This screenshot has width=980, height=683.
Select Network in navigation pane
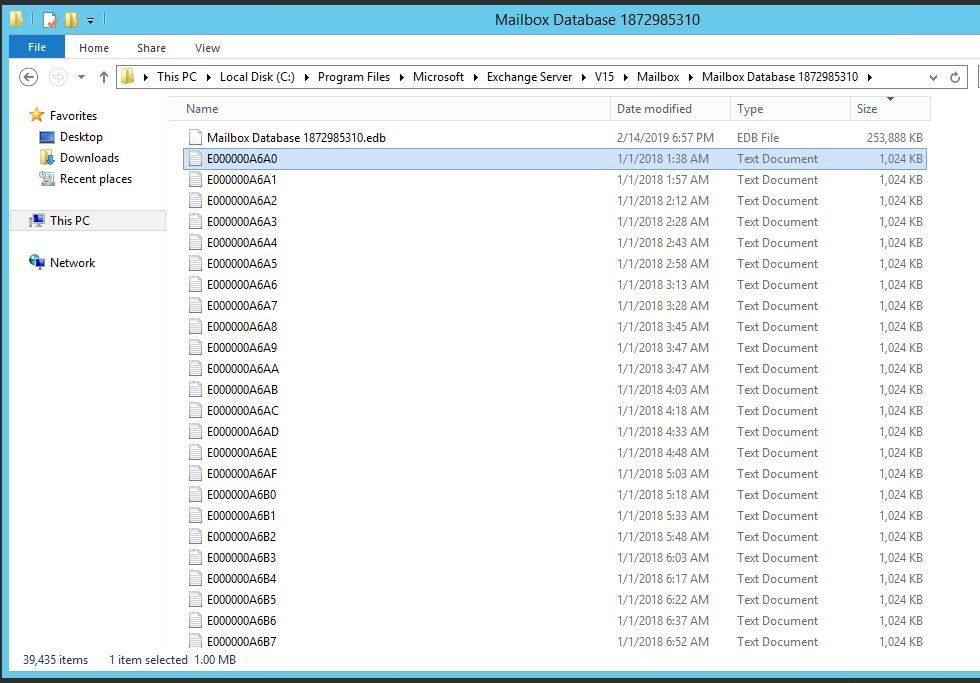pos(72,262)
